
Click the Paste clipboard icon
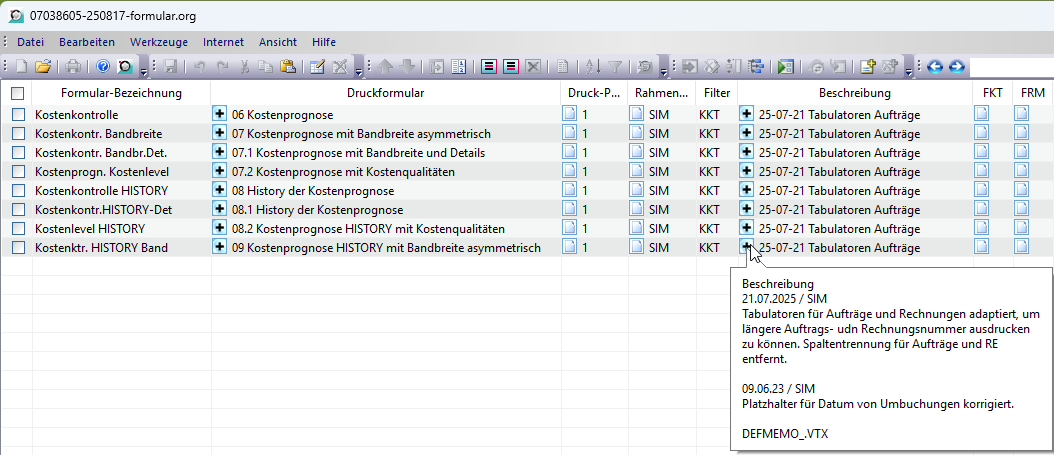[x=287, y=67]
